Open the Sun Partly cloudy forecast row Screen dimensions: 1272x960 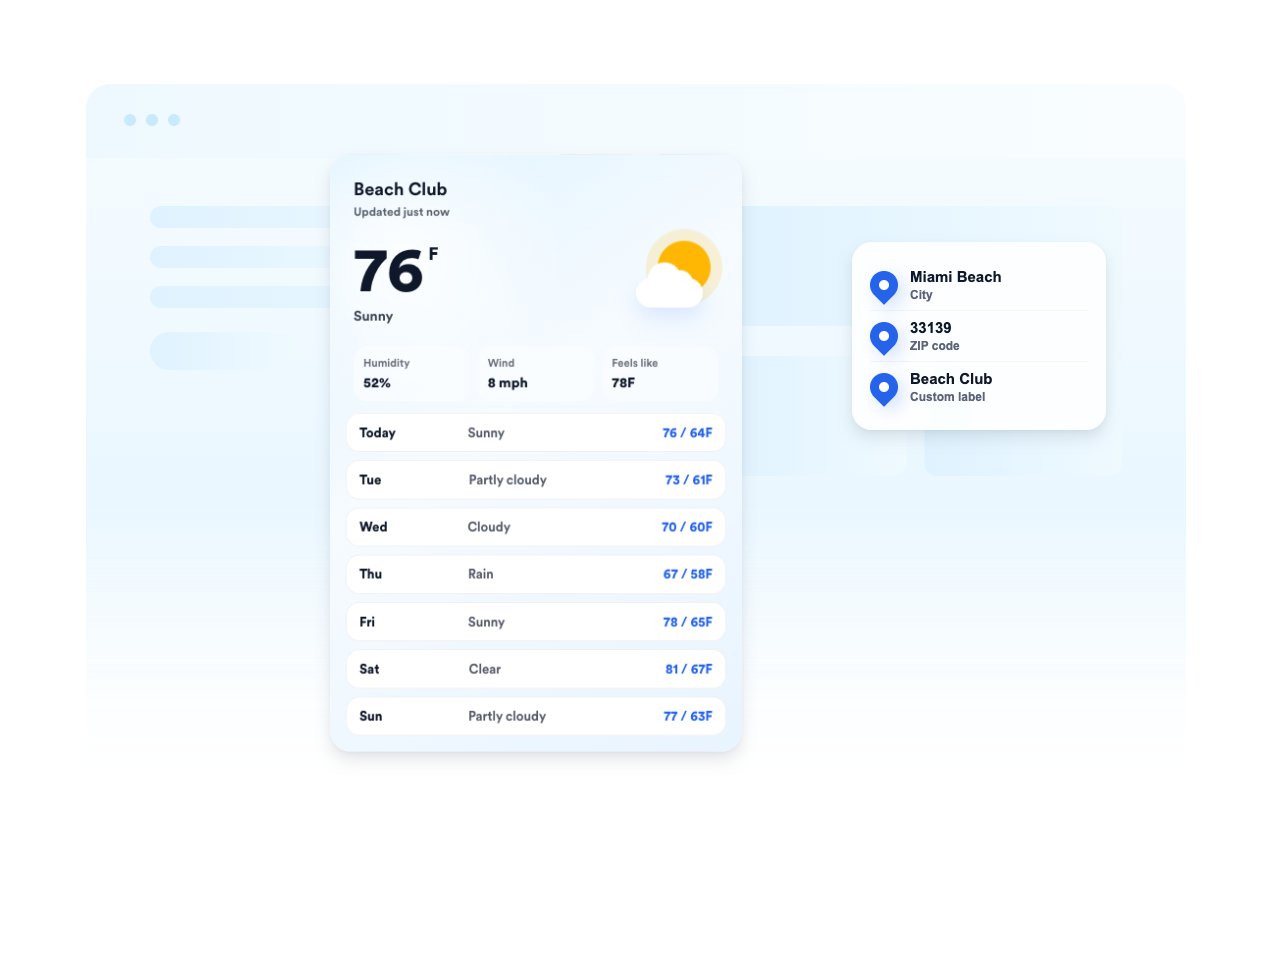point(536,716)
